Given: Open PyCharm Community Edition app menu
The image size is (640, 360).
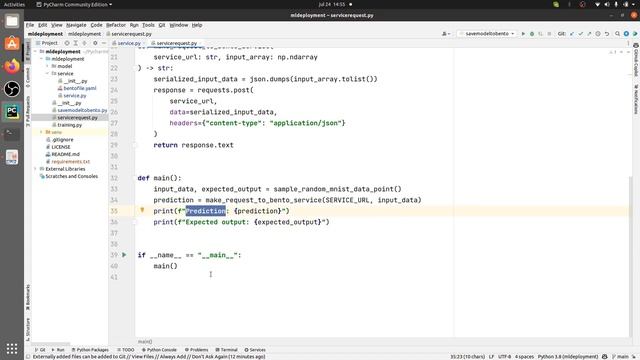Looking at the screenshot, I should [74, 4].
